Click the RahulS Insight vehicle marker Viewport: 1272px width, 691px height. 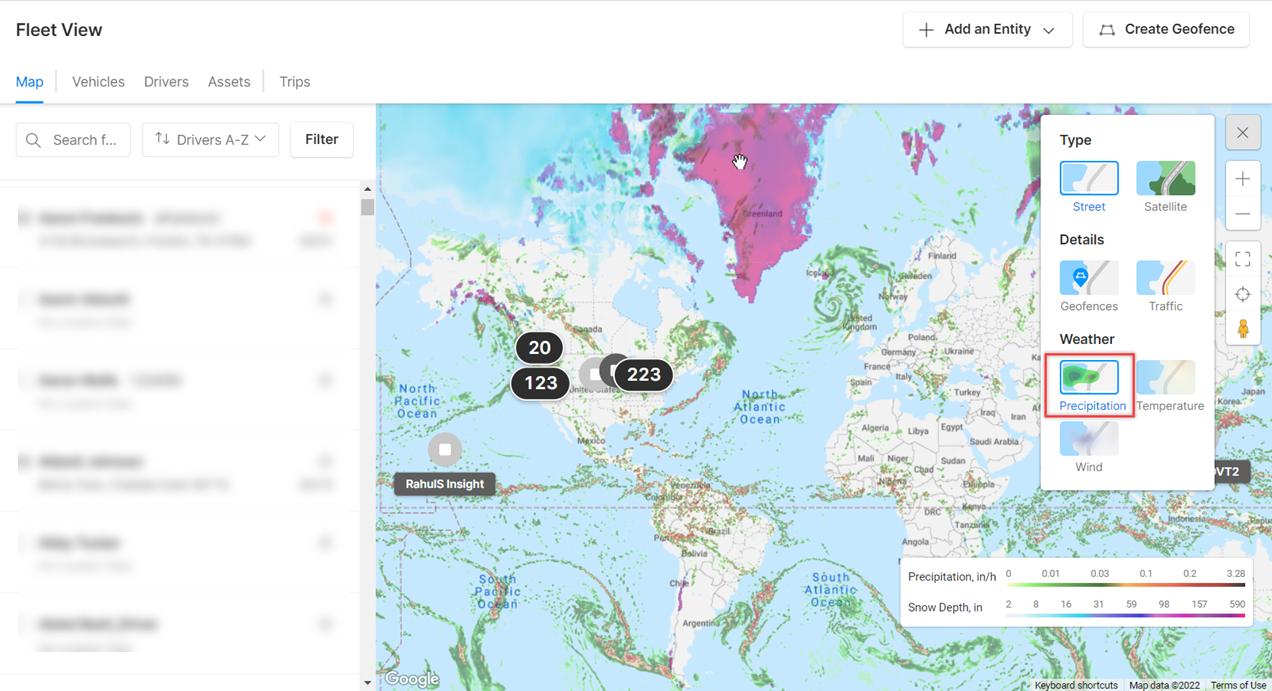(445, 450)
